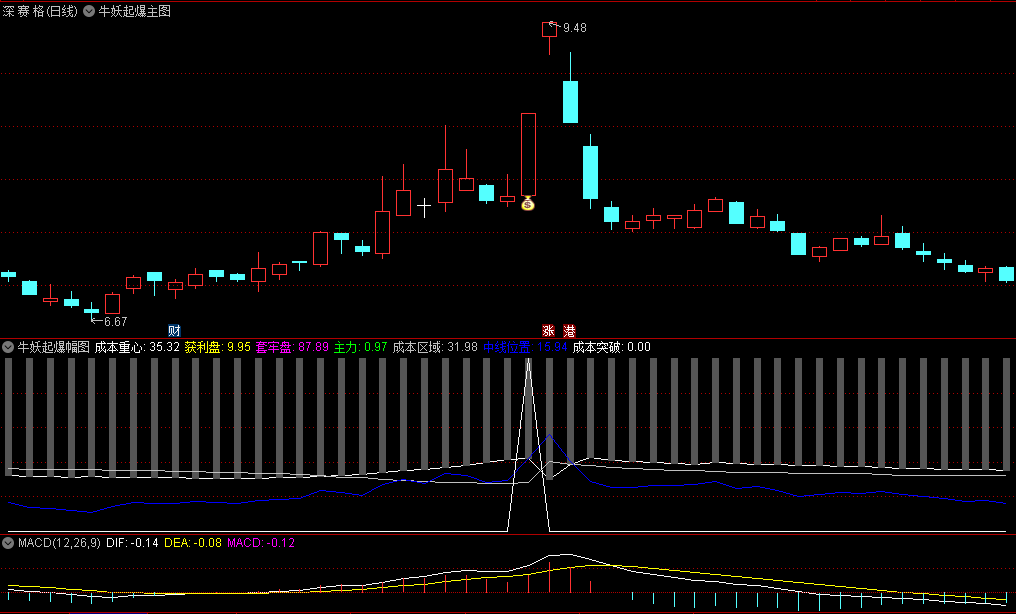Open the MACD(12,26,9) indicator dropdown arrow
Screen dimensions: 1016x614
(x=8, y=543)
